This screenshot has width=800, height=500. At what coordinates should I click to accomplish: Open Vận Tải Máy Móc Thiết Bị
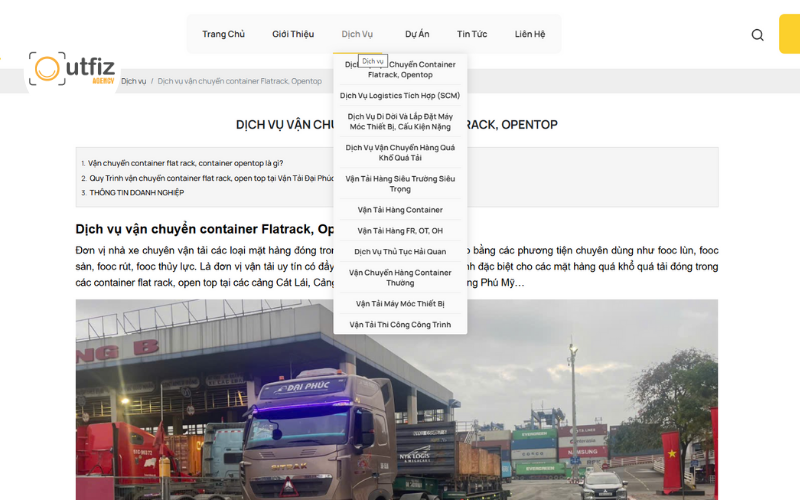400,304
